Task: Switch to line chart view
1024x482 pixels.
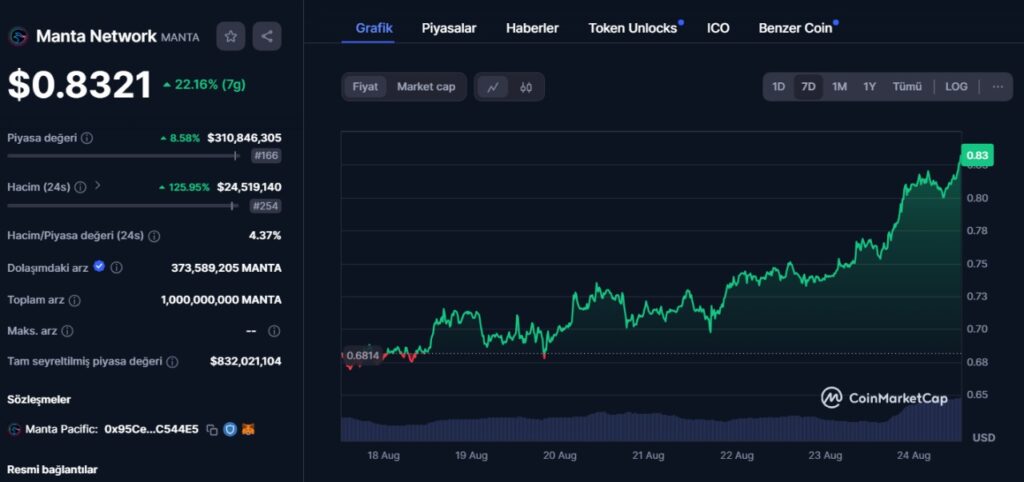Action: point(493,87)
